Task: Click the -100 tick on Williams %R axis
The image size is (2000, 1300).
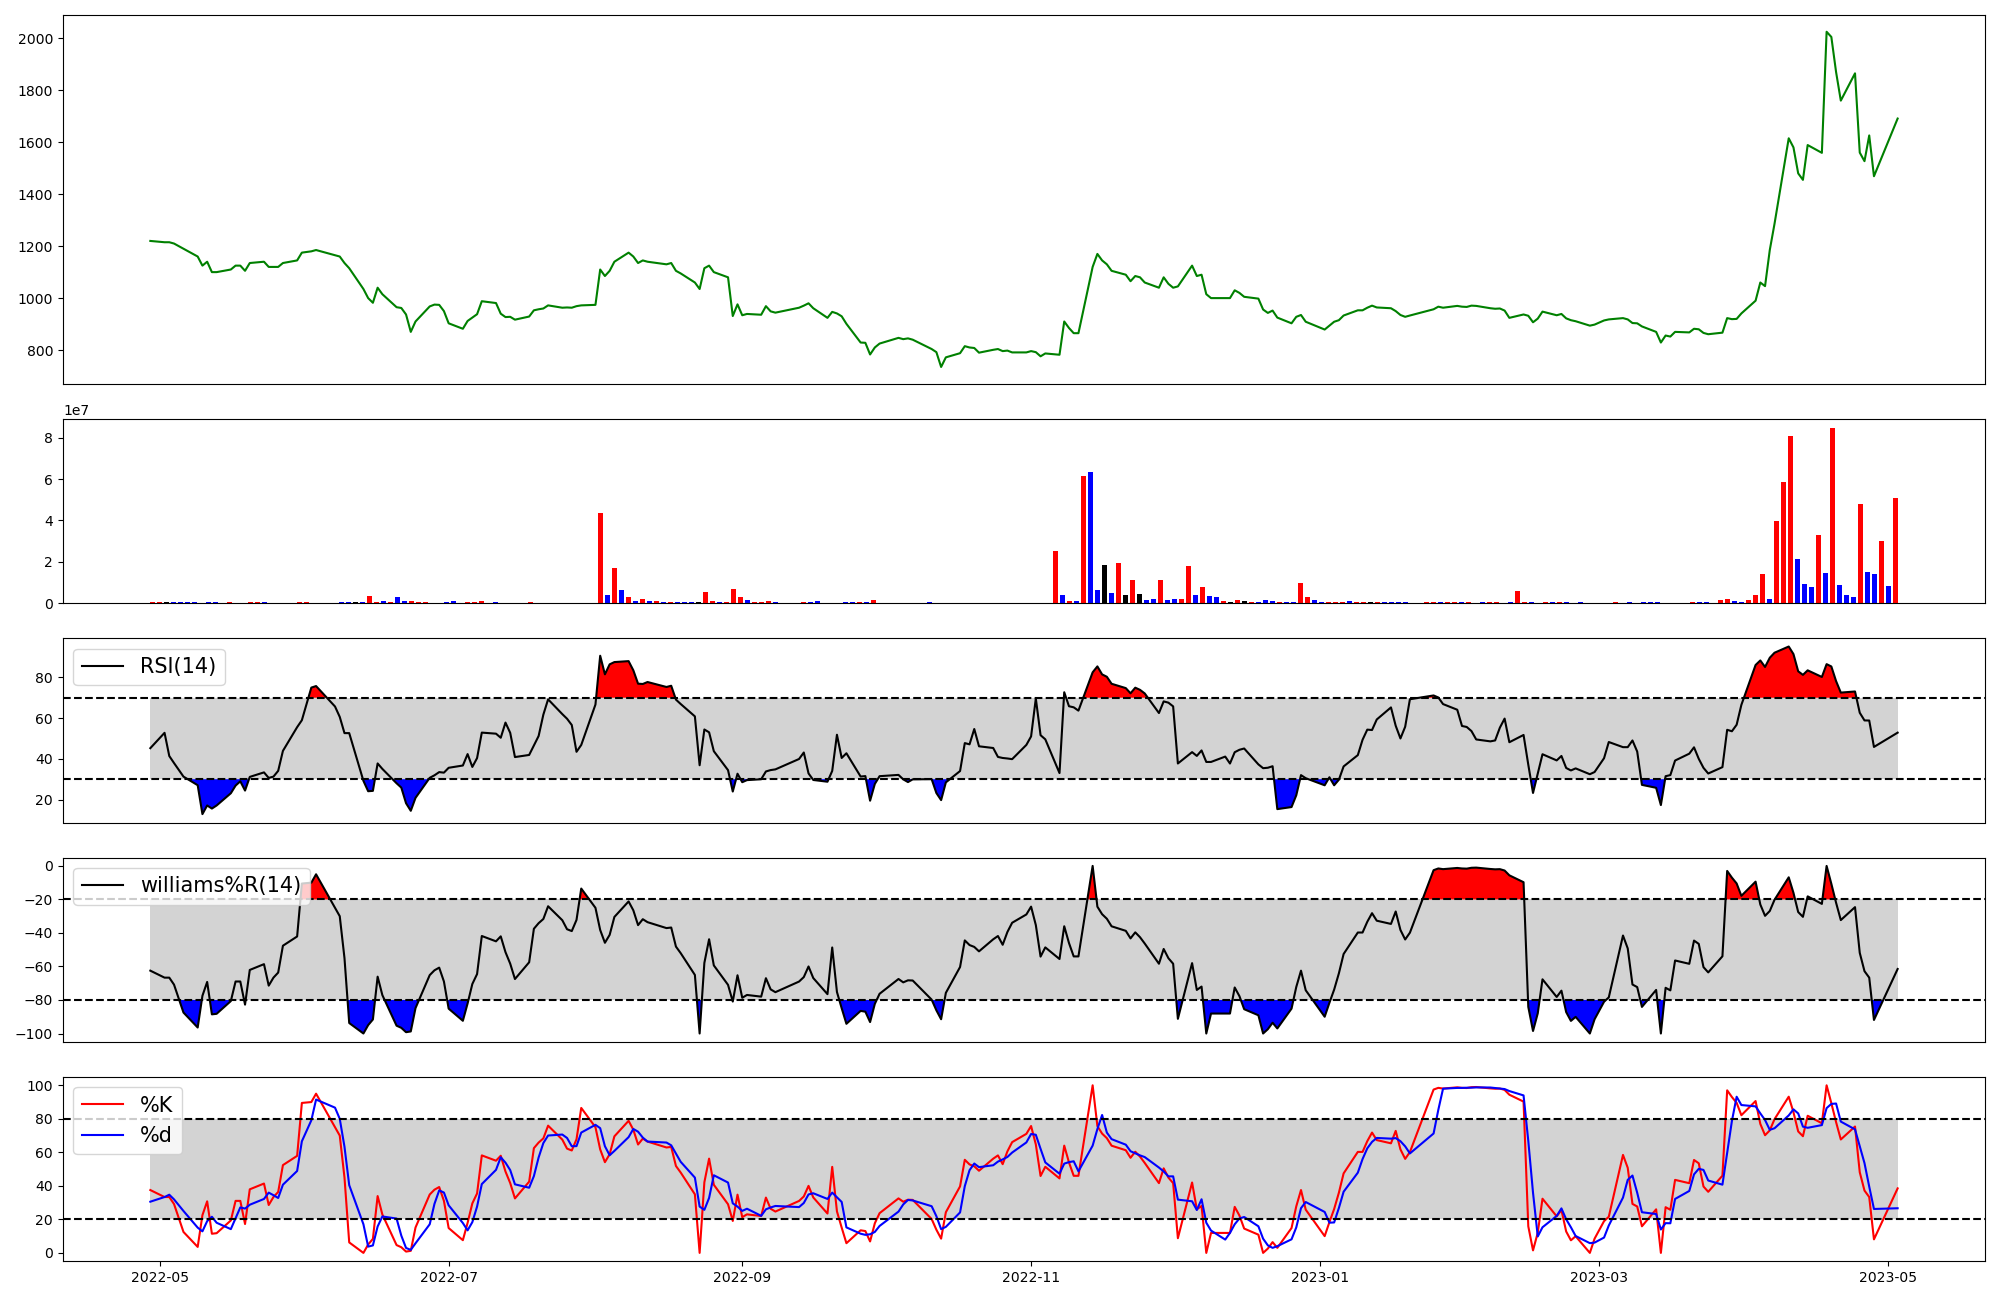Action: (x=35, y=1034)
